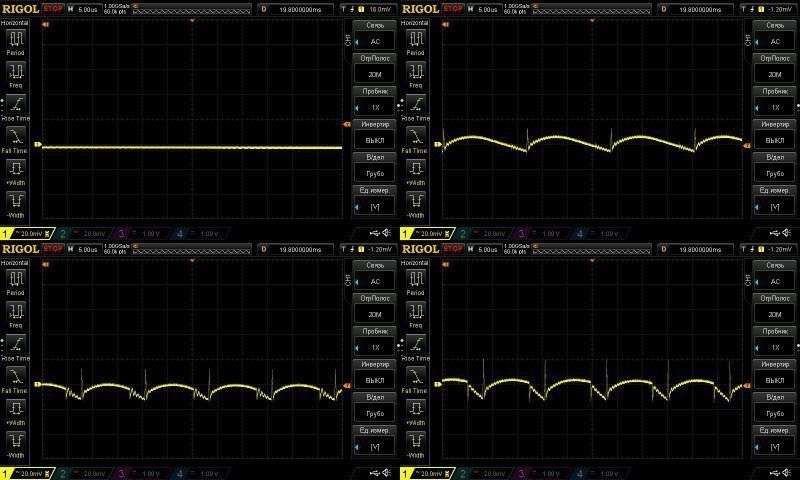Select Rise Time measurement in top-left scope screen
800x480 pixels.
tap(16, 108)
